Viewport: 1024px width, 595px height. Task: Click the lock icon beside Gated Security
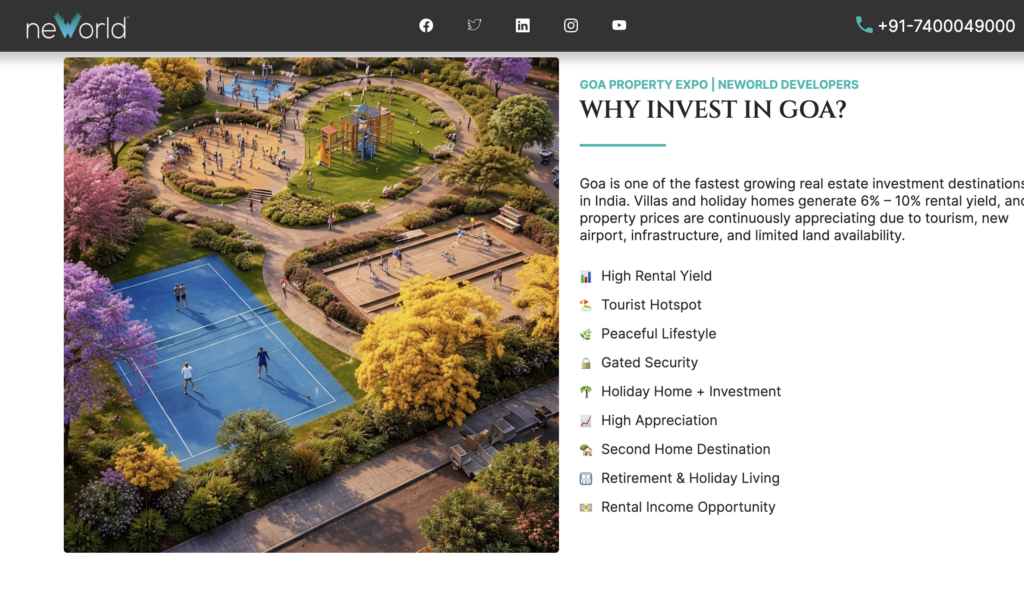[586, 363]
